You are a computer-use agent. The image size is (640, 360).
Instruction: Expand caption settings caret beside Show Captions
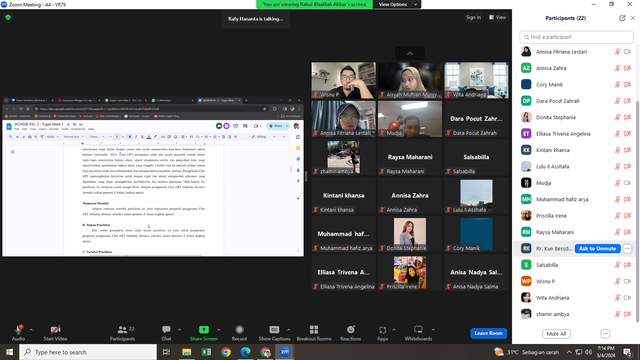pyautogui.click(x=289, y=330)
